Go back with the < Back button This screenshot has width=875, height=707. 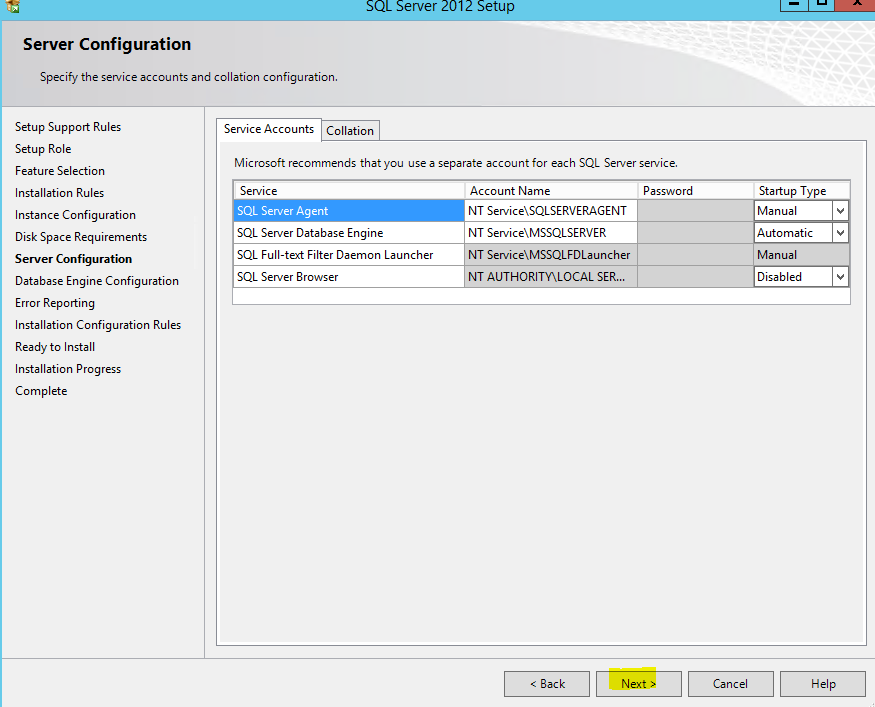tap(547, 684)
